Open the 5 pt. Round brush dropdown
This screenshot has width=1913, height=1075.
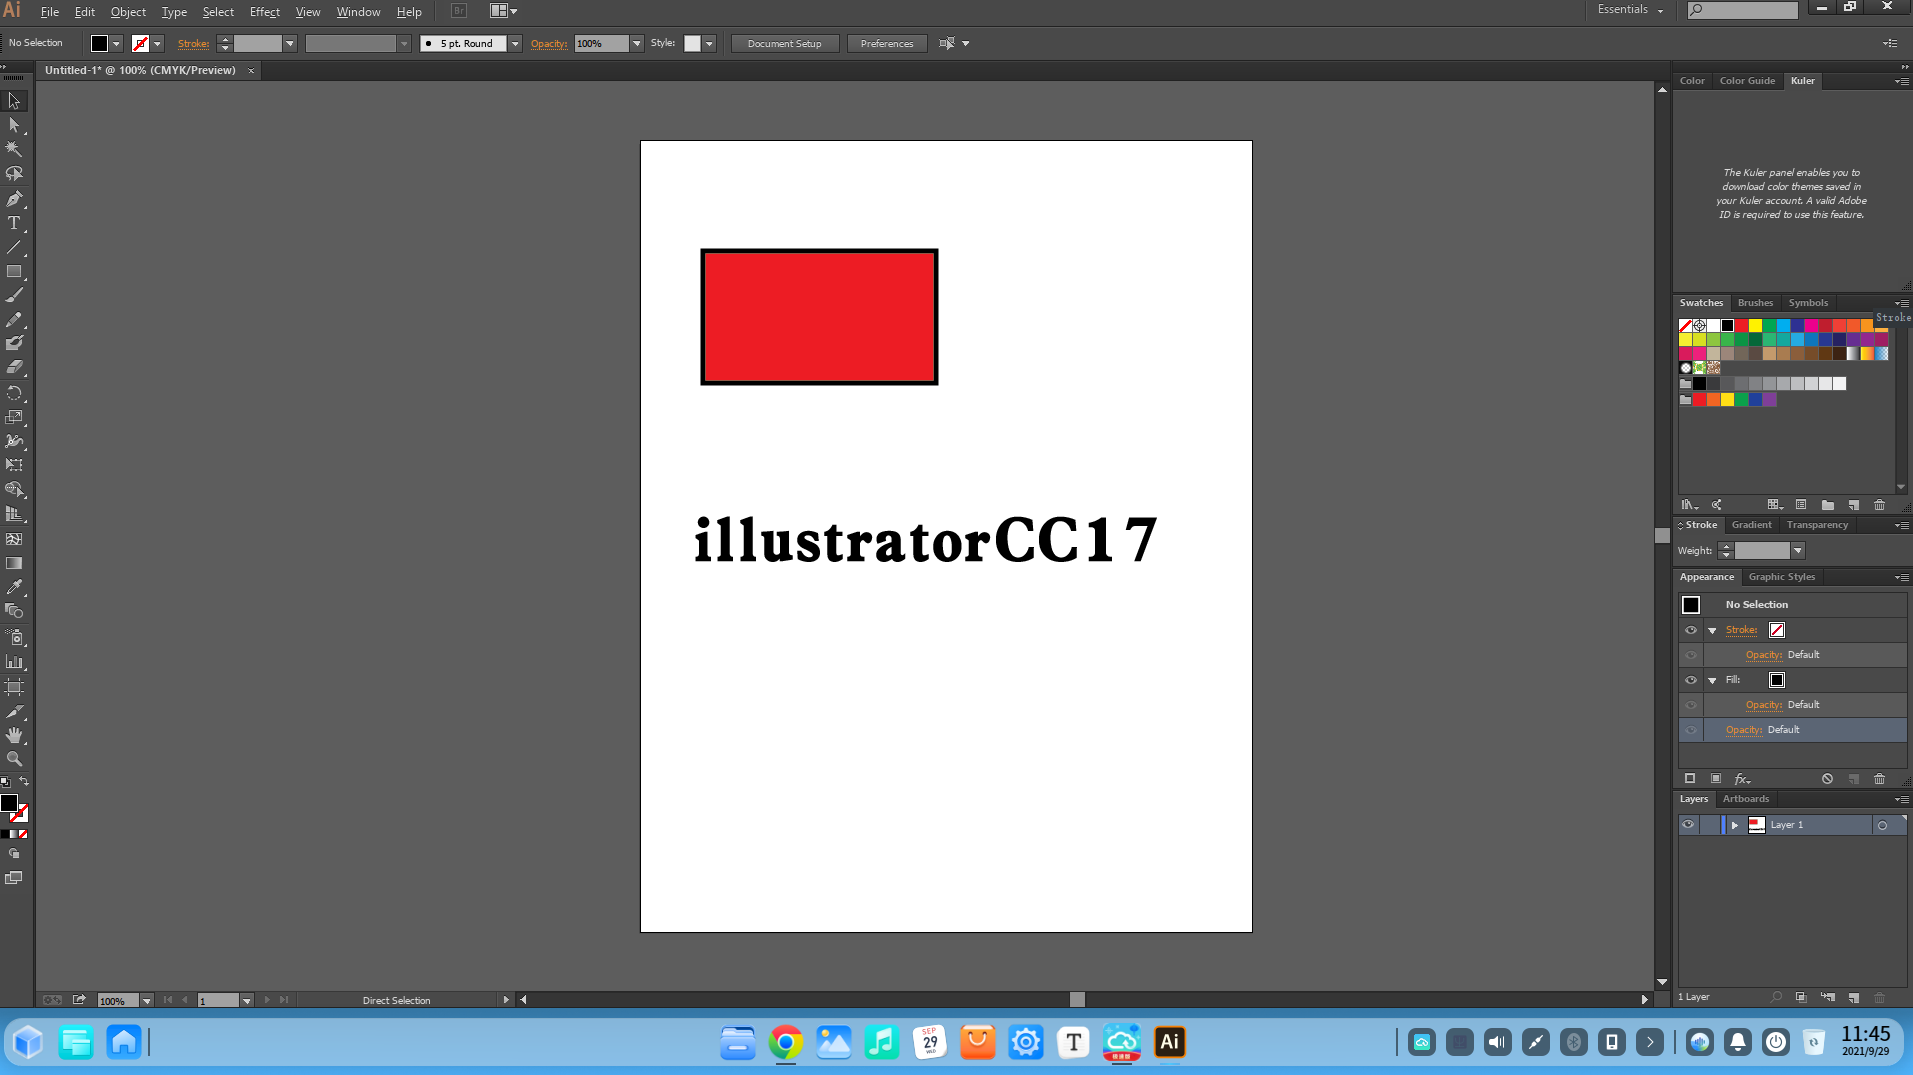click(515, 44)
